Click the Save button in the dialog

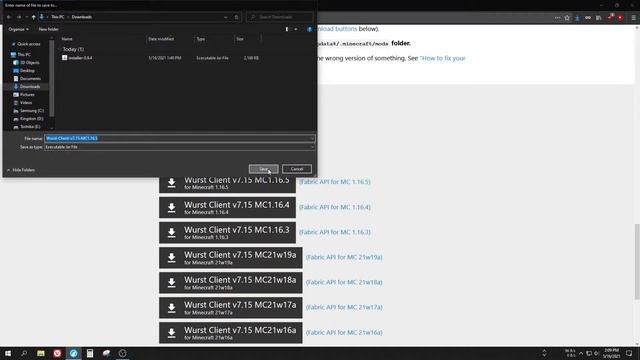pyautogui.click(x=263, y=169)
